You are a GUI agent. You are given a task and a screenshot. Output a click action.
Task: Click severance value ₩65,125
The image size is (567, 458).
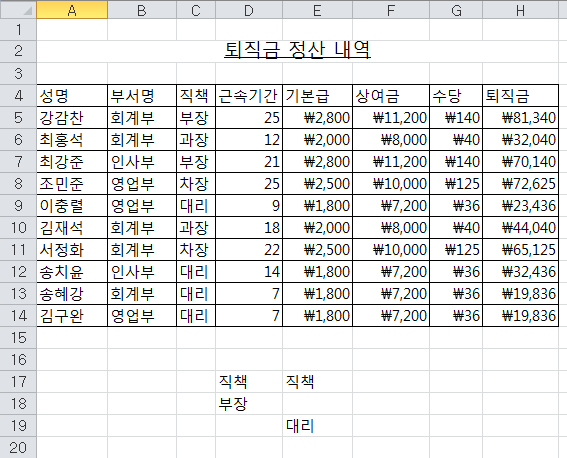(521, 250)
